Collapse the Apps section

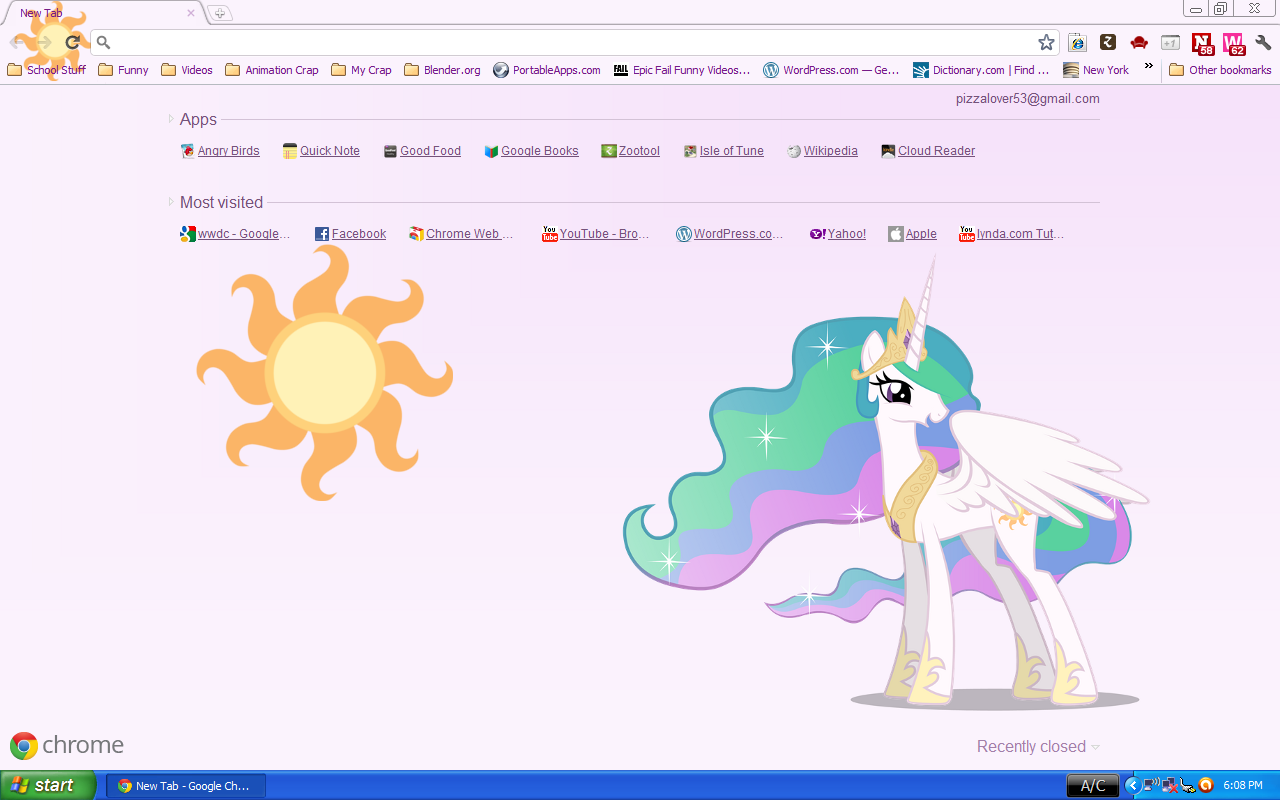[171, 119]
